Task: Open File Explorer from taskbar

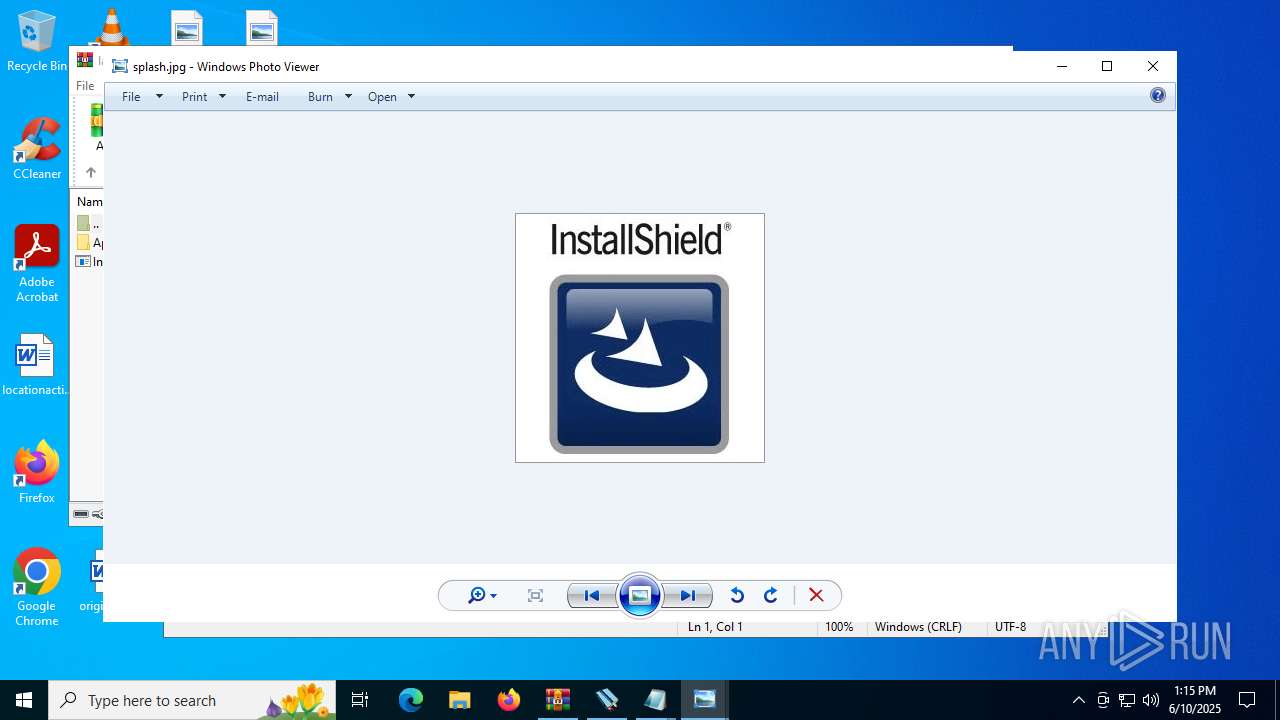Action: (459, 700)
